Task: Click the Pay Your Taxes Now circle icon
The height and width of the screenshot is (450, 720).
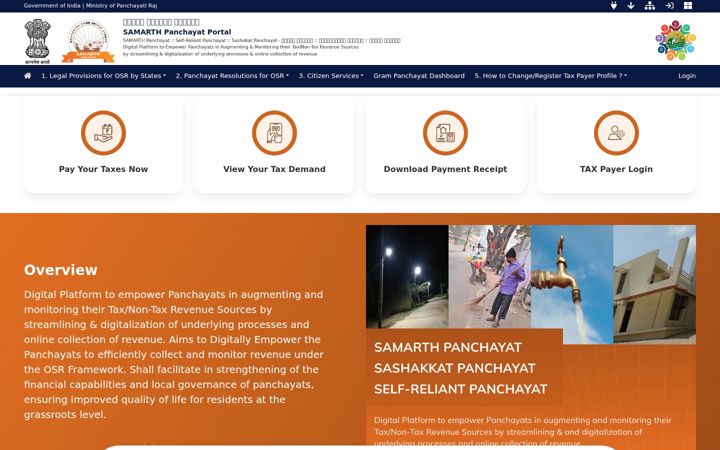Action: pos(103,133)
